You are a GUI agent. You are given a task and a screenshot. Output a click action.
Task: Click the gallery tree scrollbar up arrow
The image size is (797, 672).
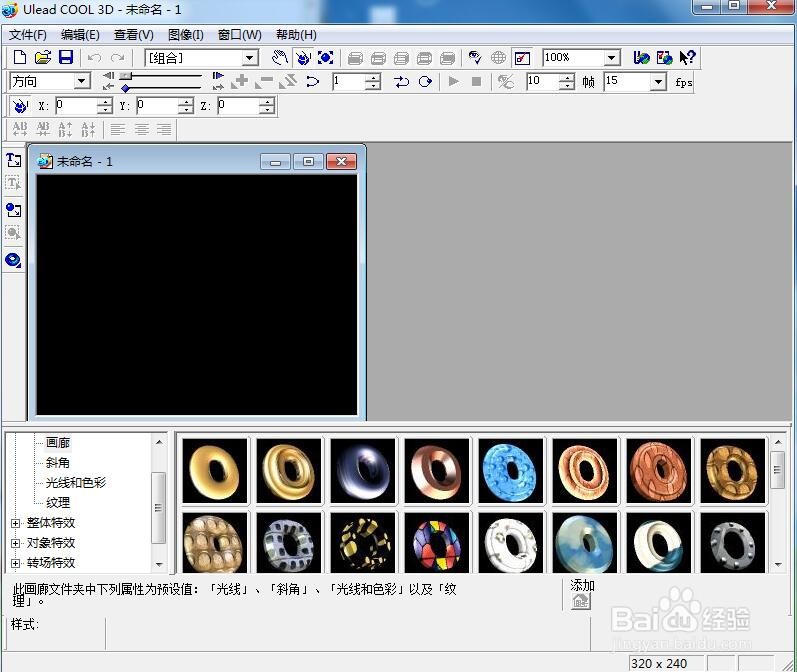pyautogui.click(x=159, y=442)
